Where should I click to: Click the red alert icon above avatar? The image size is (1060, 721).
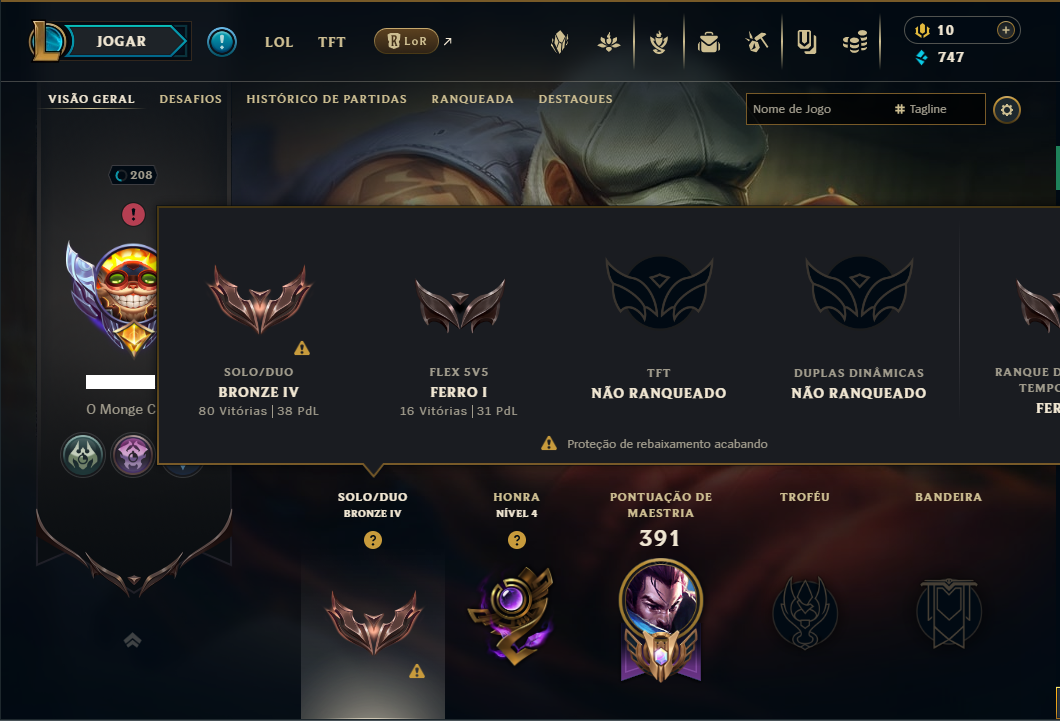pyautogui.click(x=133, y=215)
